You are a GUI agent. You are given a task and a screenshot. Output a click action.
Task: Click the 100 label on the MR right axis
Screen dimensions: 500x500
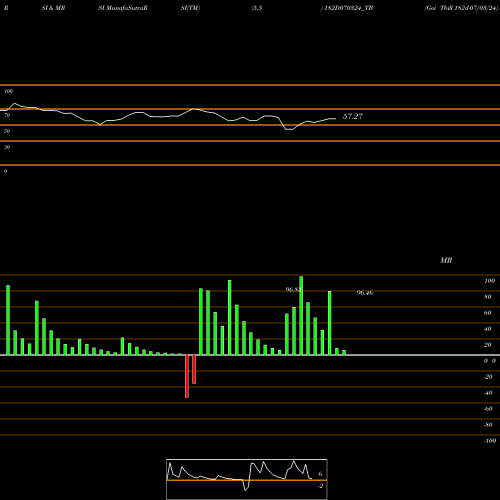pyautogui.click(x=490, y=281)
